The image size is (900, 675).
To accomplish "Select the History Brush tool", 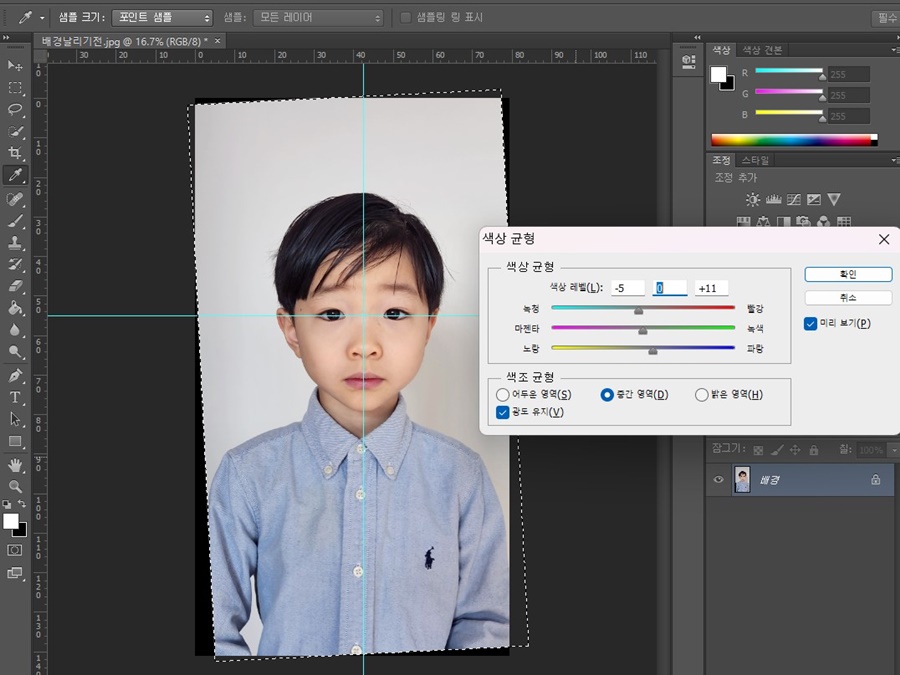I will tap(15, 265).
